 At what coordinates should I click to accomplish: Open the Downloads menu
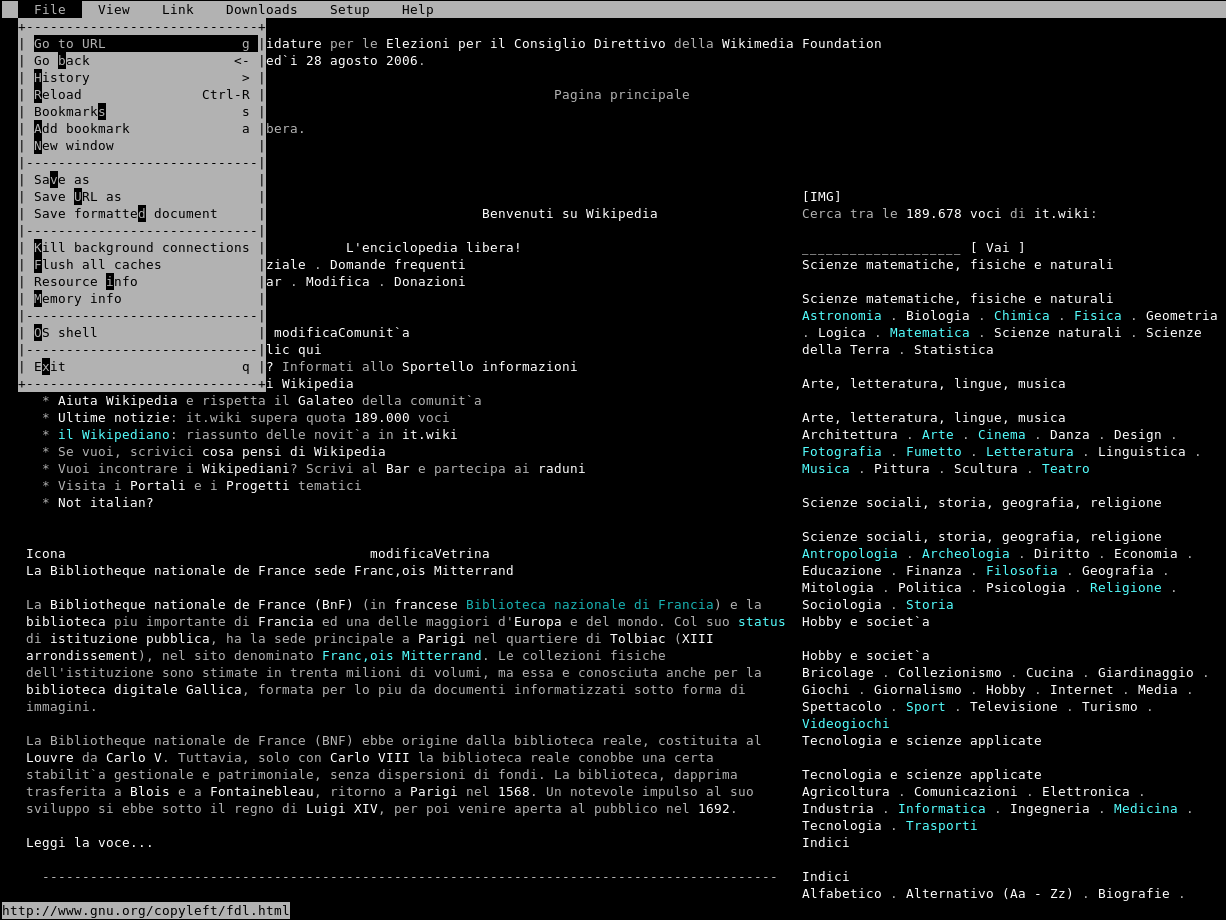pos(262,9)
